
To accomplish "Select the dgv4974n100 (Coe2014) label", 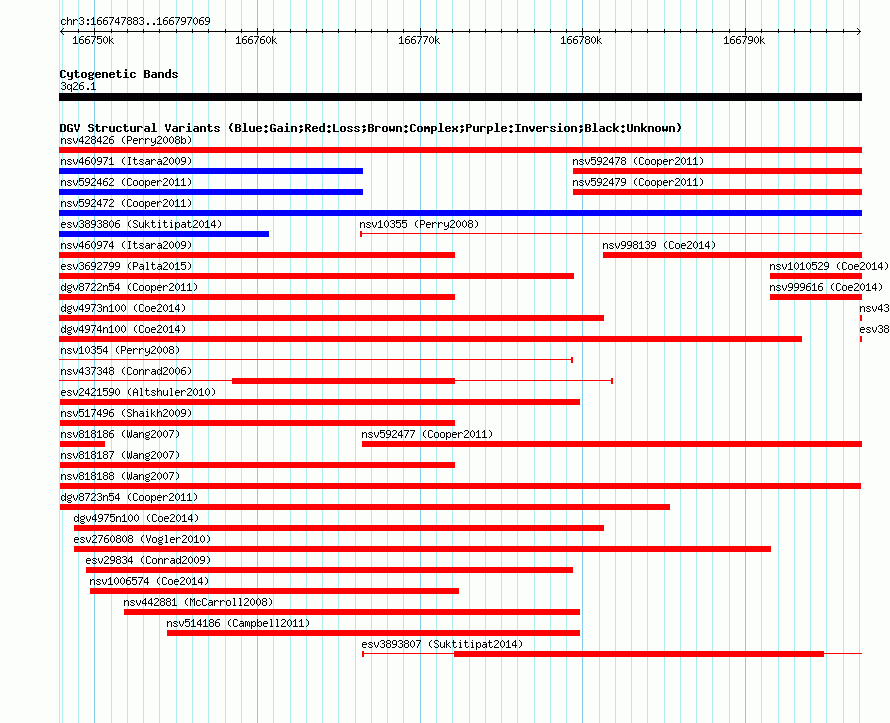I will [x=123, y=329].
